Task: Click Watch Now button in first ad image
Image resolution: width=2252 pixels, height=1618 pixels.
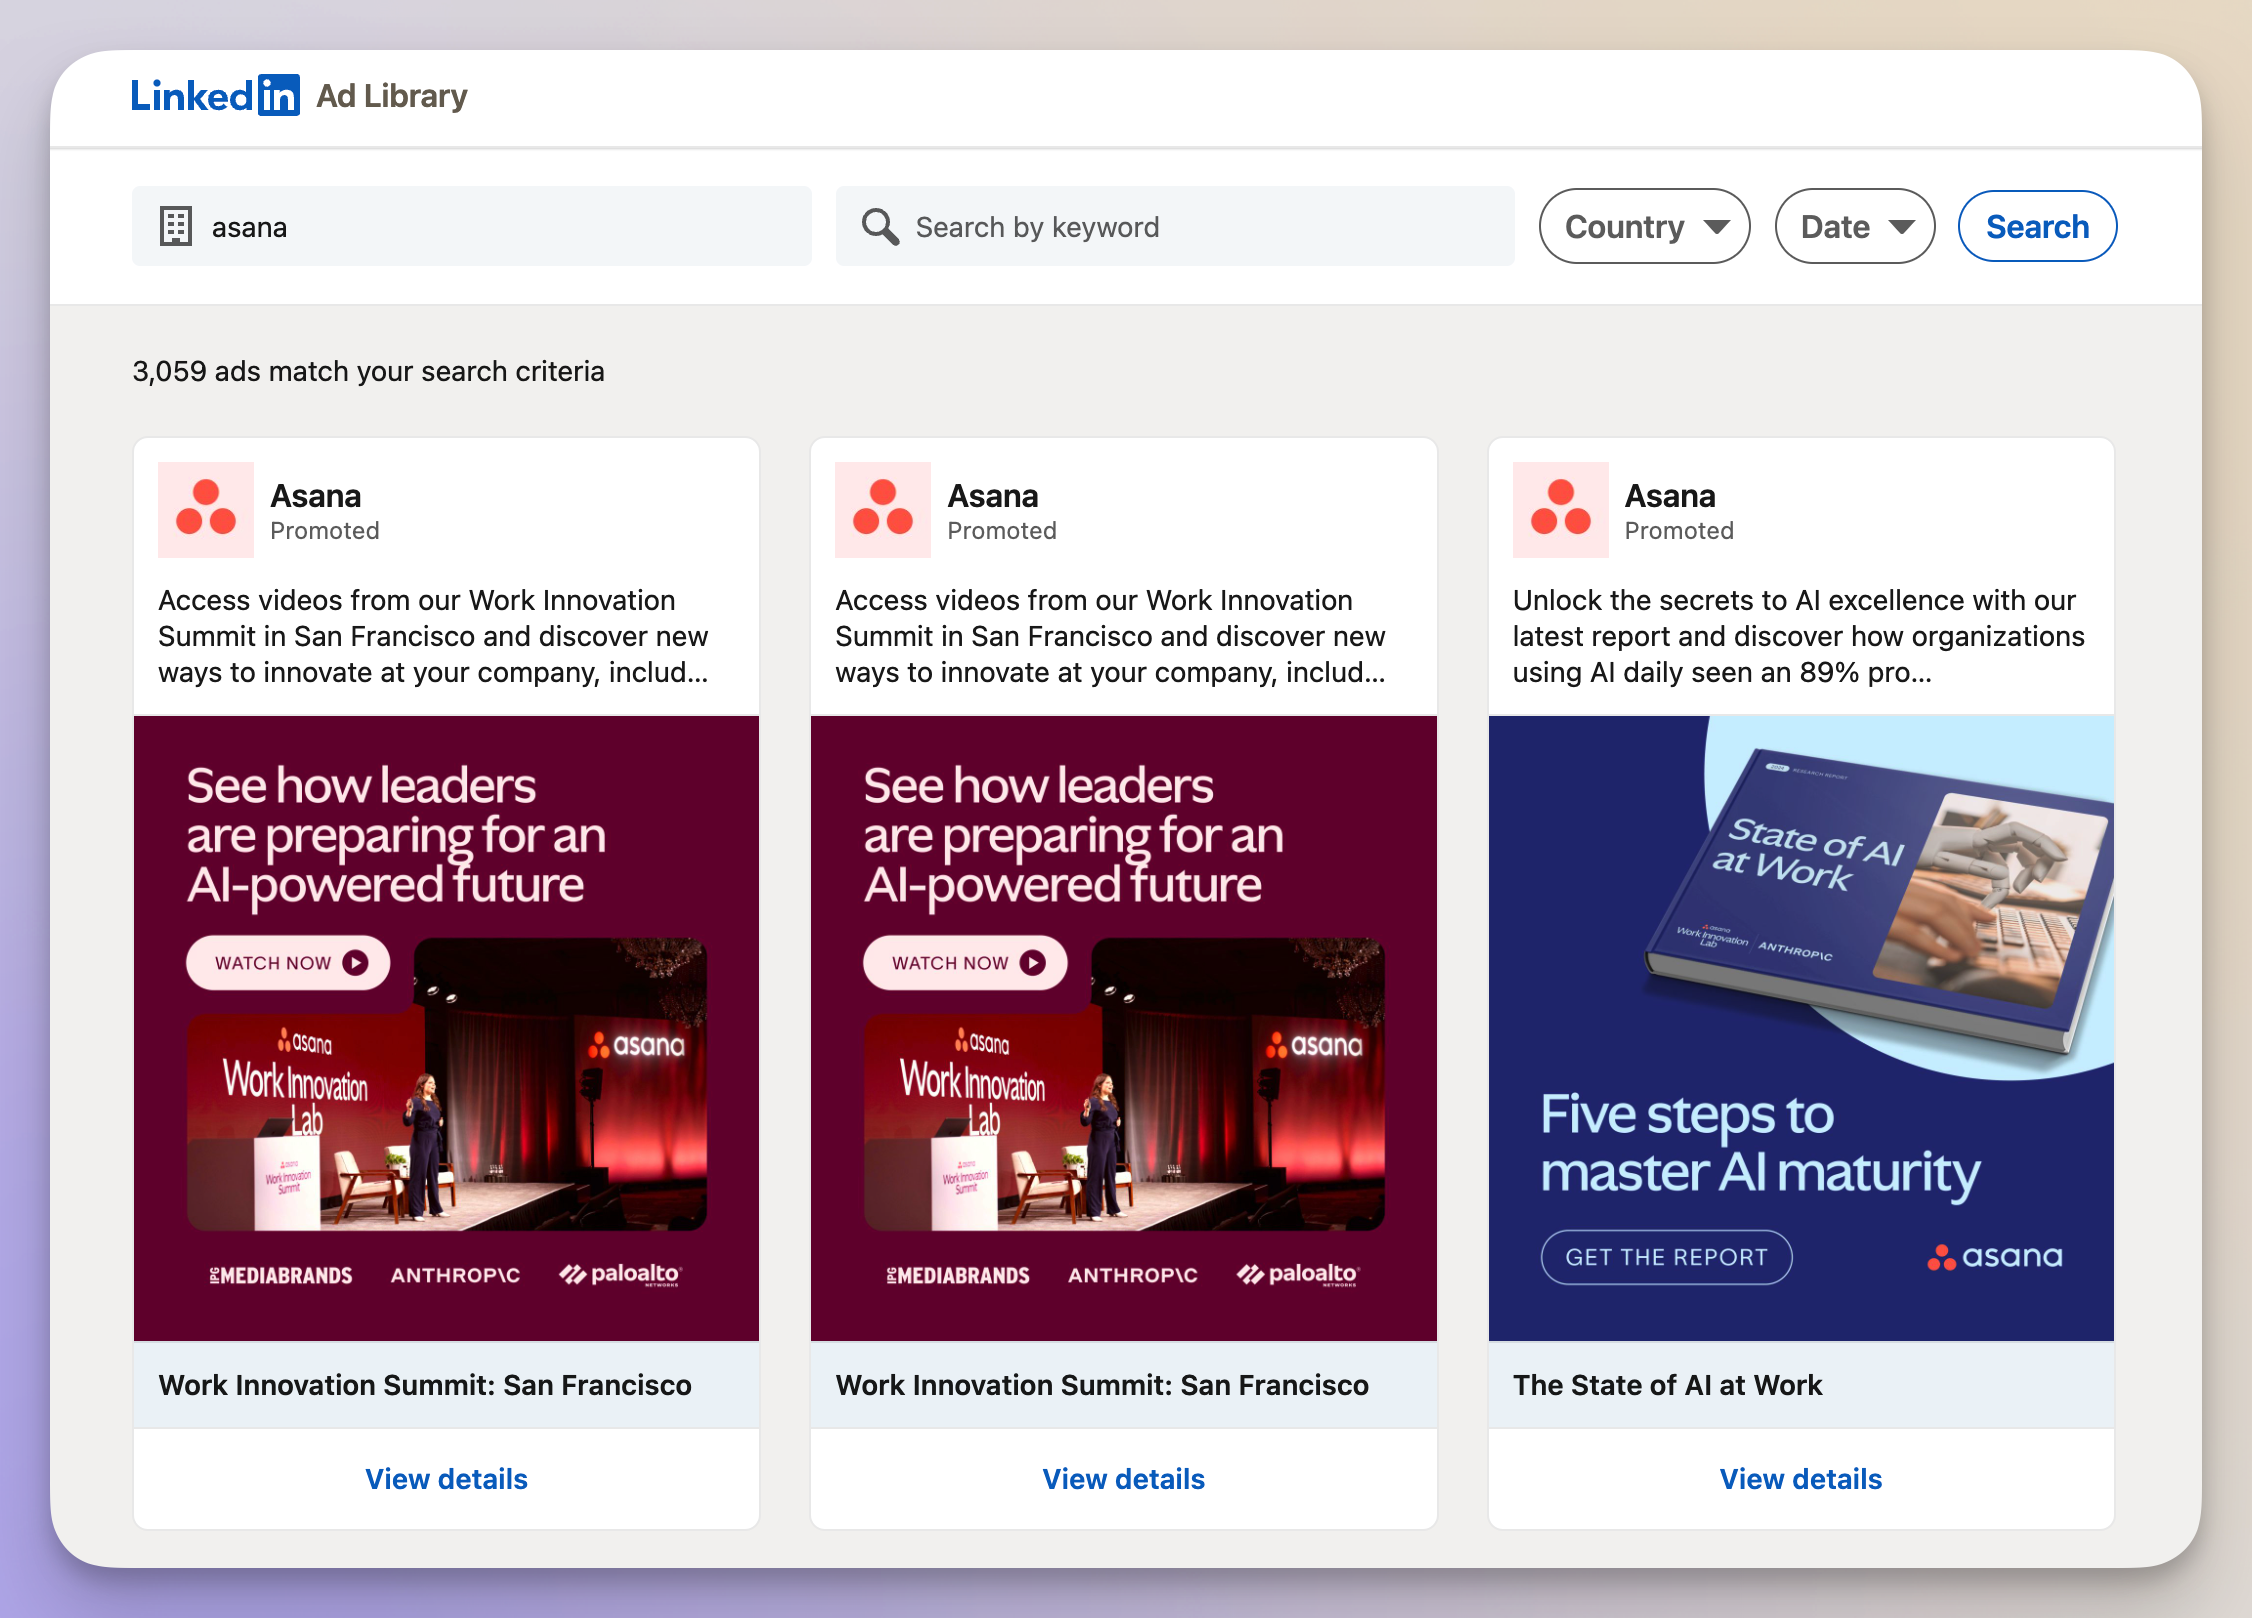Action: (x=288, y=963)
